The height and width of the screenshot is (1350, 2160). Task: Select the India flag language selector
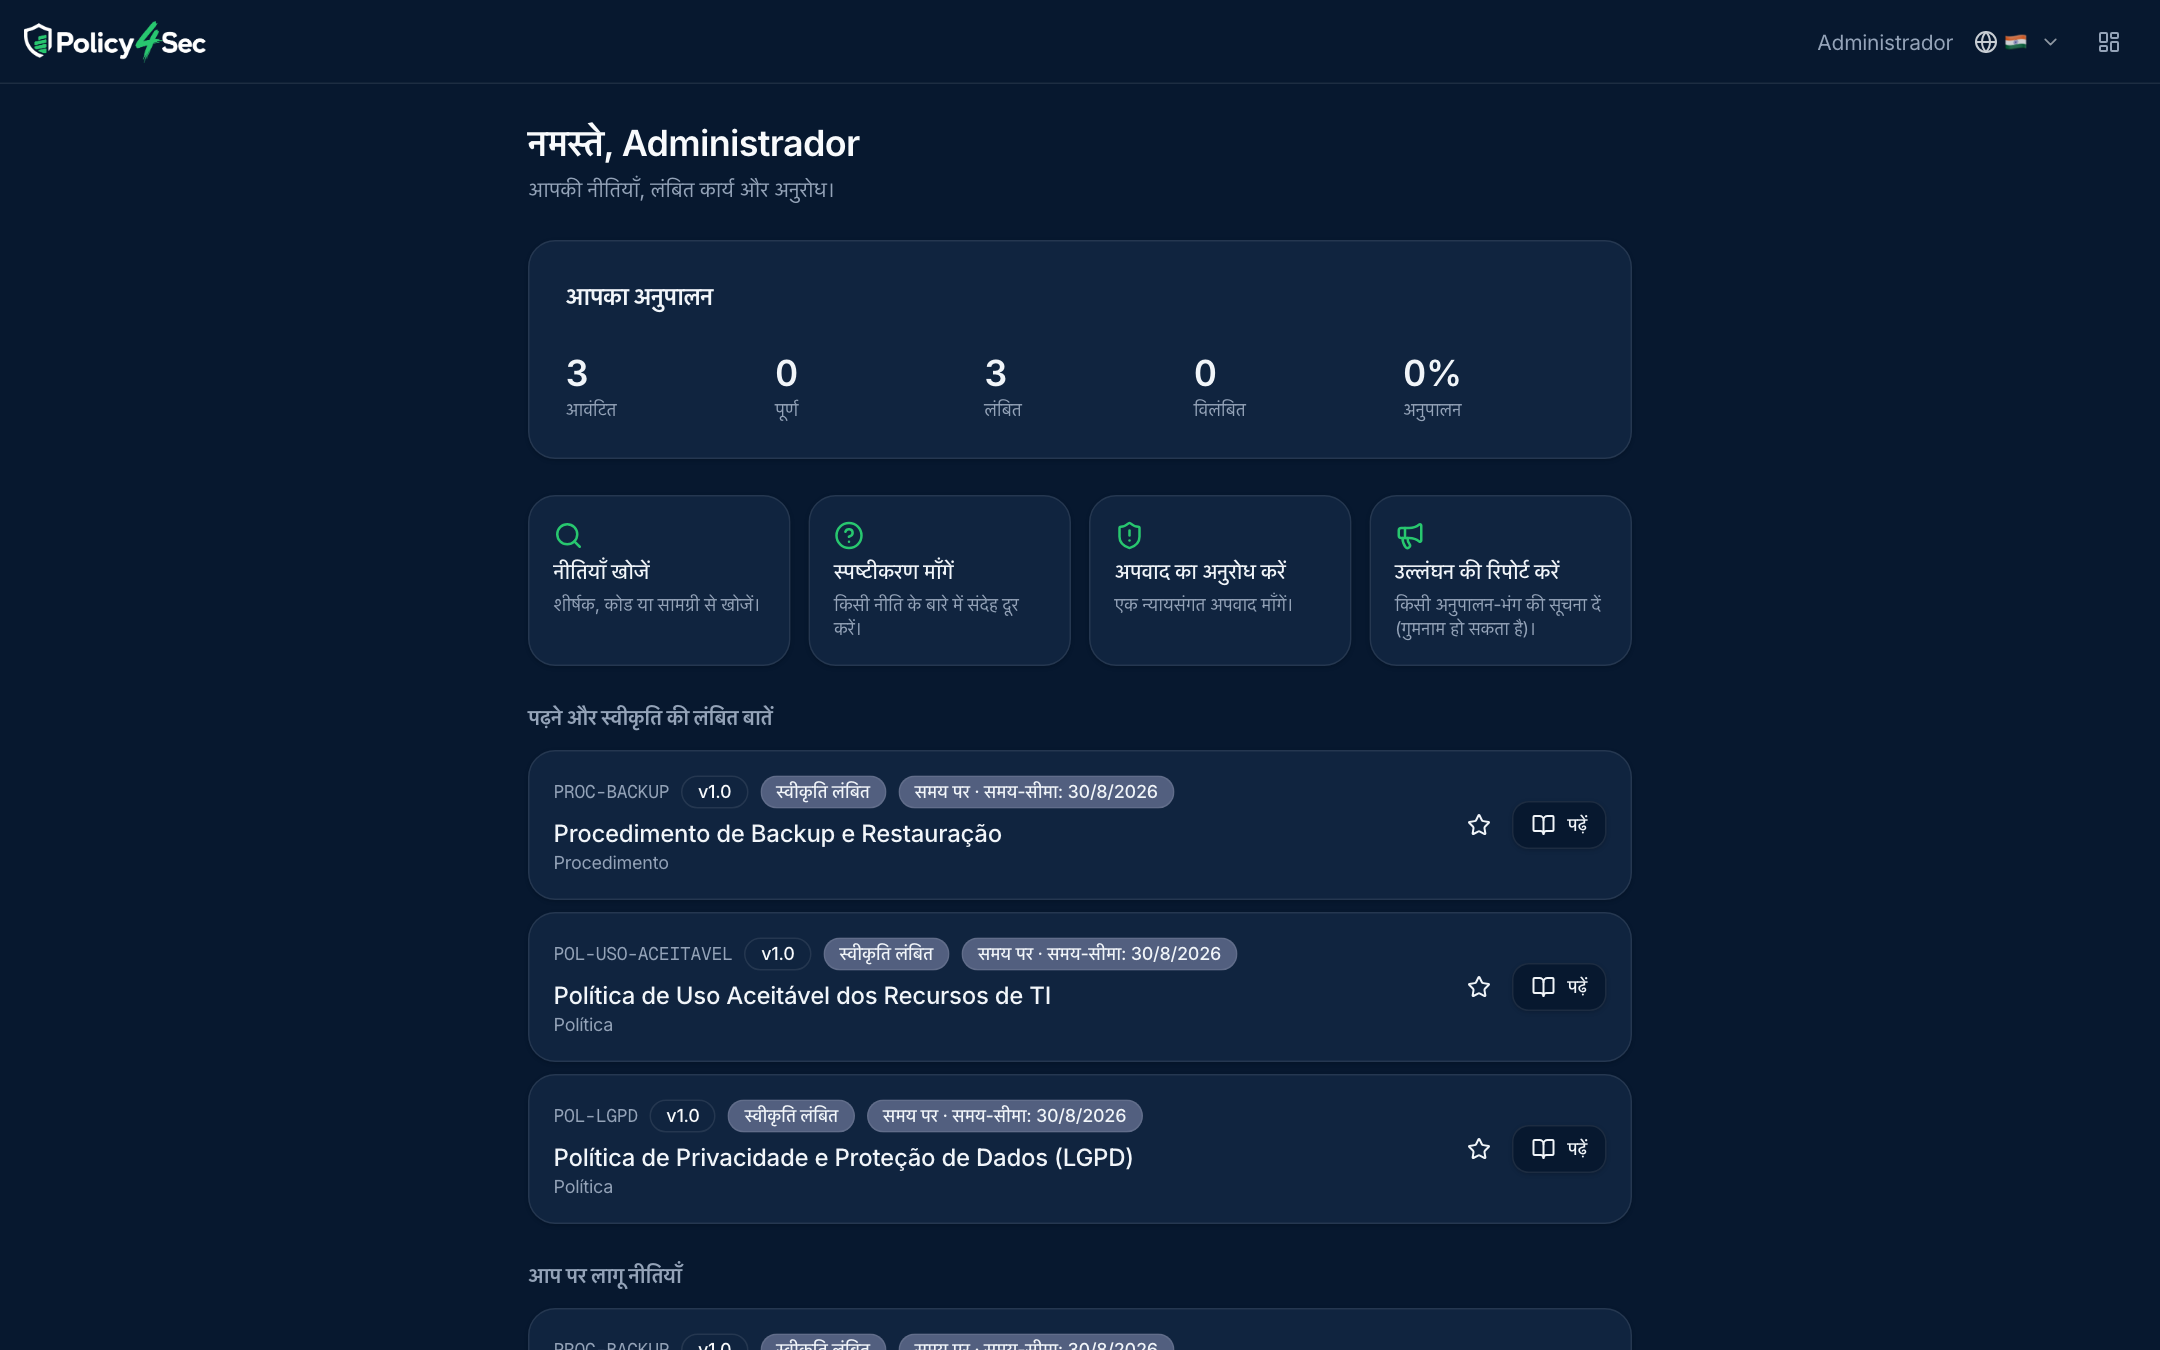click(x=2016, y=42)
